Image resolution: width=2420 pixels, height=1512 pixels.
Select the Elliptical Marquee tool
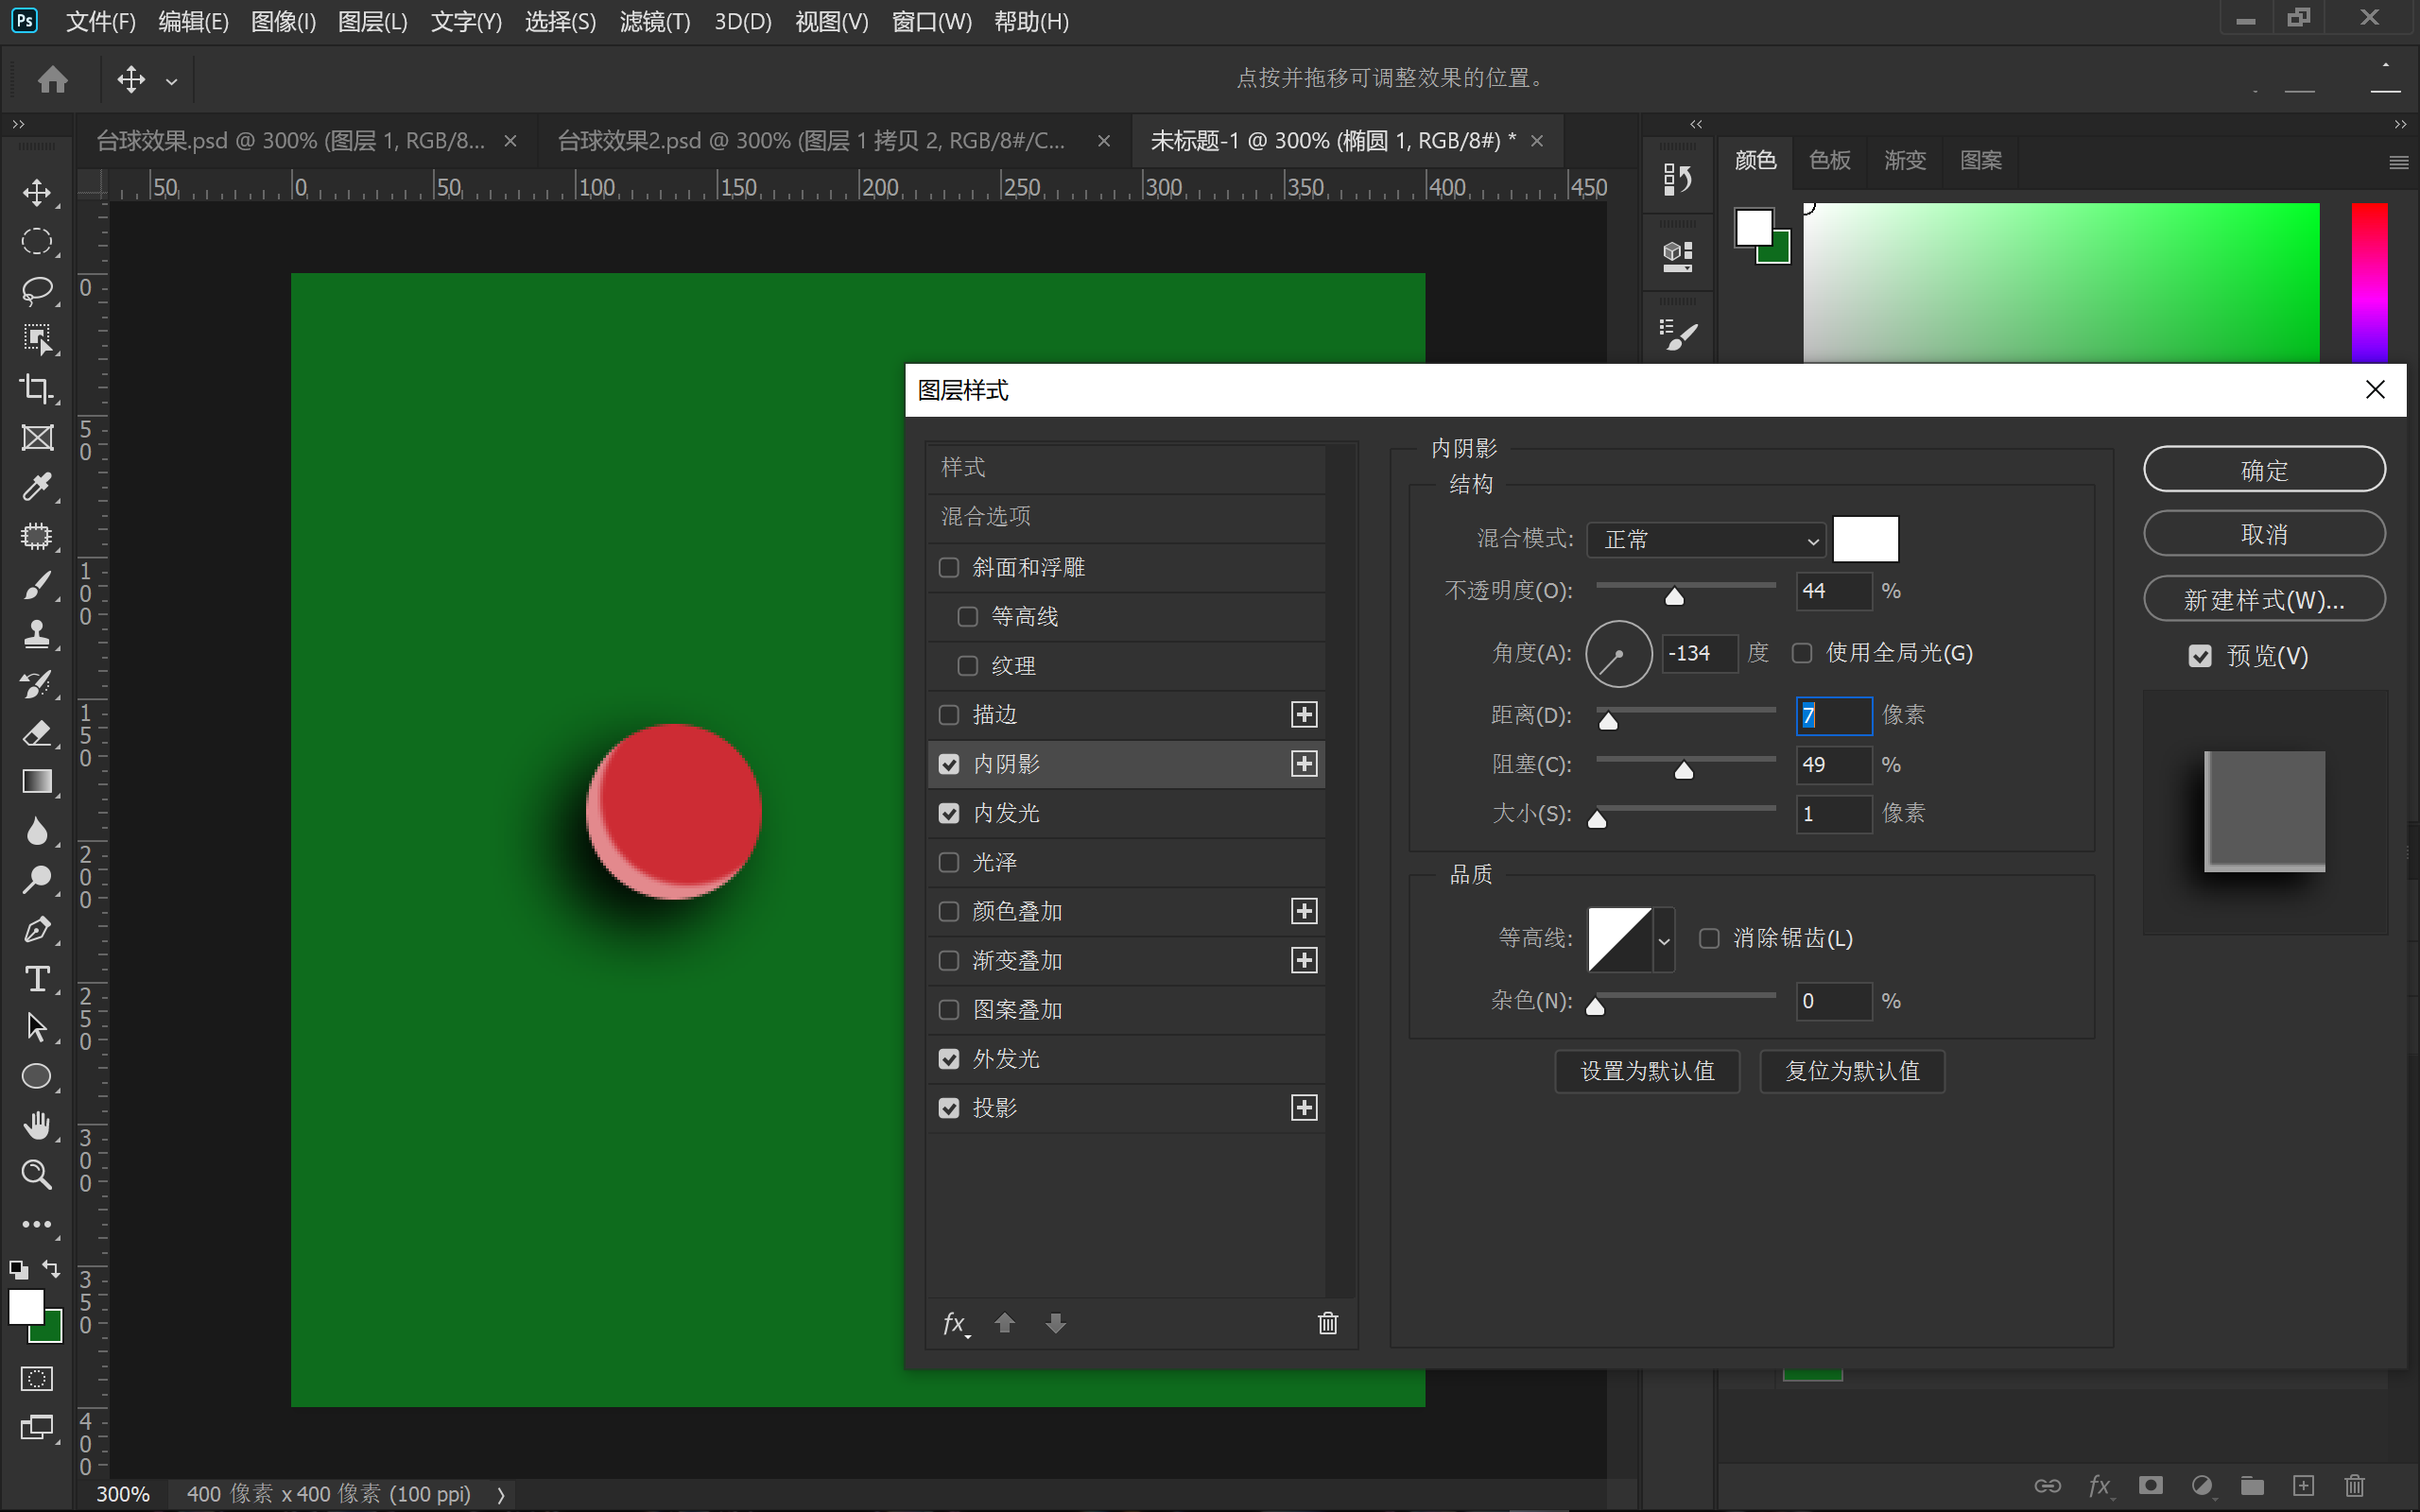[37, 241]
